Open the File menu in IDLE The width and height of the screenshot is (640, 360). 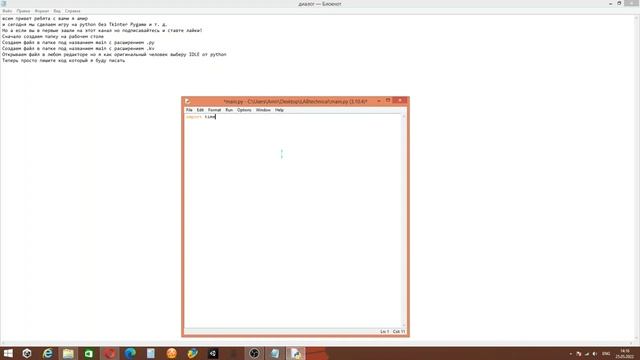[x=189, y=110]
